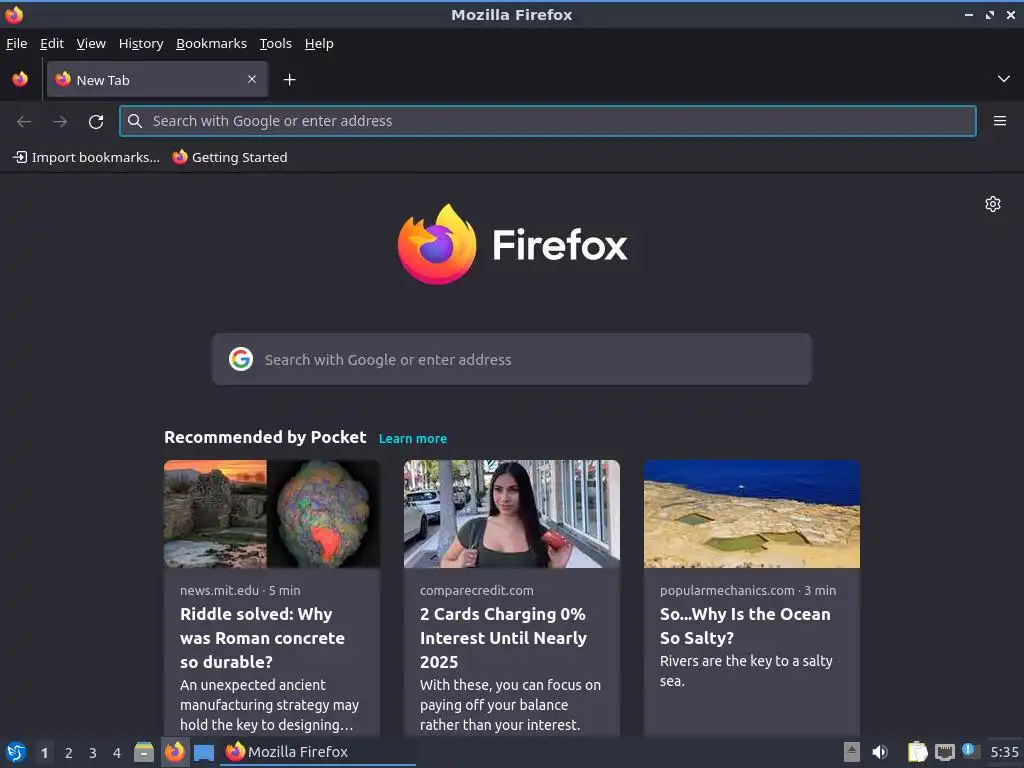Open the Roman concrete article thumbnail
Image resolution: width=1024 pixels, height=768 pixels.
click(272, 514)
